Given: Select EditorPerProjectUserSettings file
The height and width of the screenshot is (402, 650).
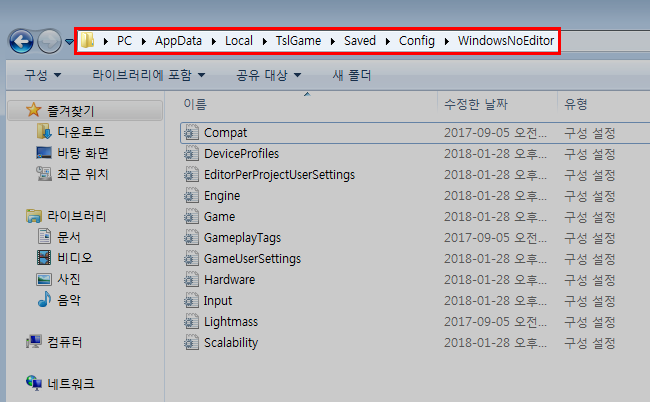Looking at the screenshot, I should click(x=279, y=175).
